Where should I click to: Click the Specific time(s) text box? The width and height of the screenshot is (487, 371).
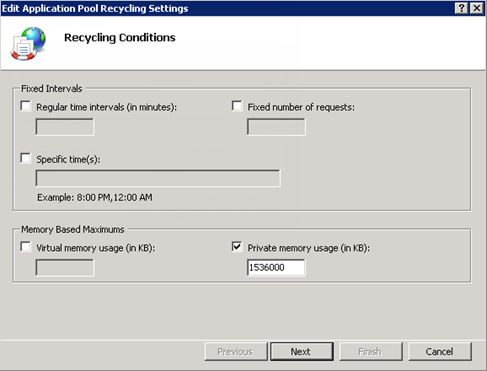pos(158,178)
